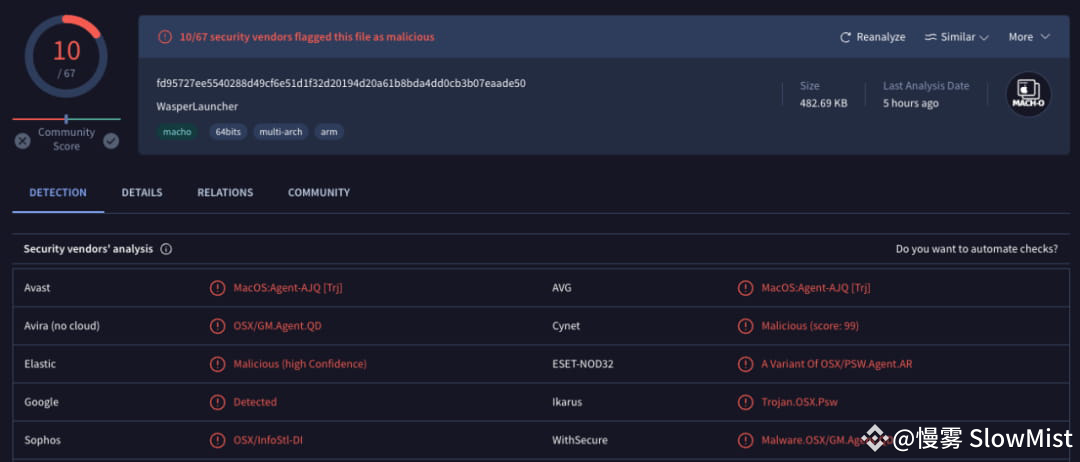Vote positive with community checkmark icon
This screenshot has height=462, width=1080.
[x=111, y=141]
